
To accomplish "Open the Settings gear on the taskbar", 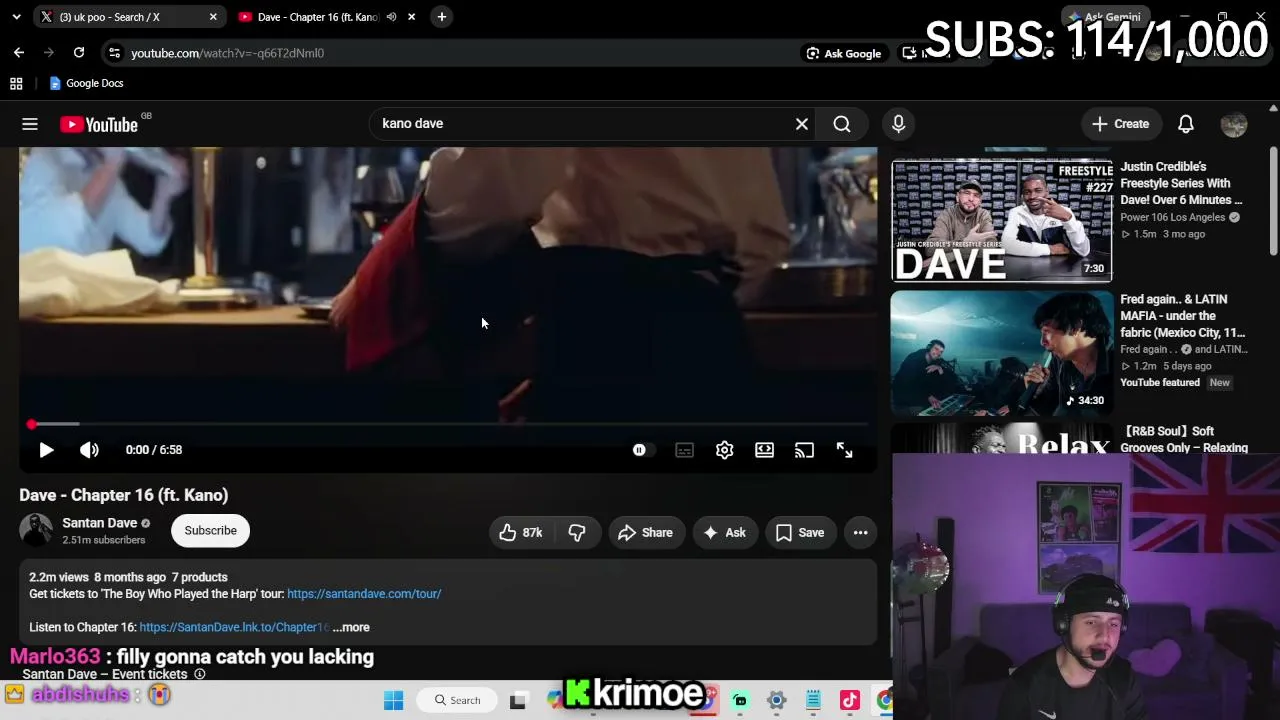I will [x=776, y=700].
